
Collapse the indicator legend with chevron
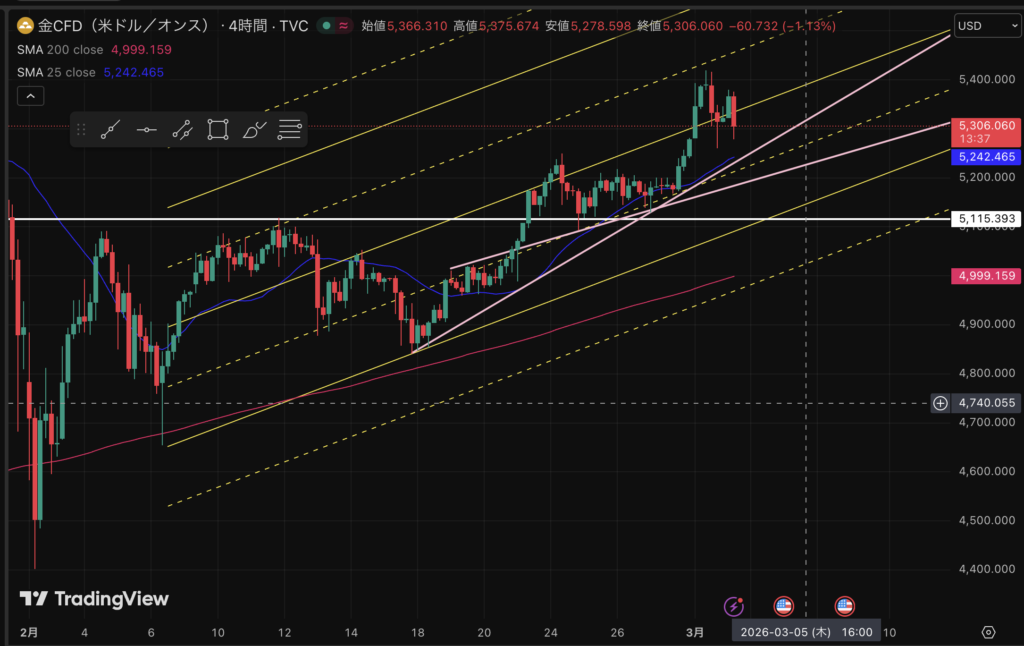coord(30,96)
